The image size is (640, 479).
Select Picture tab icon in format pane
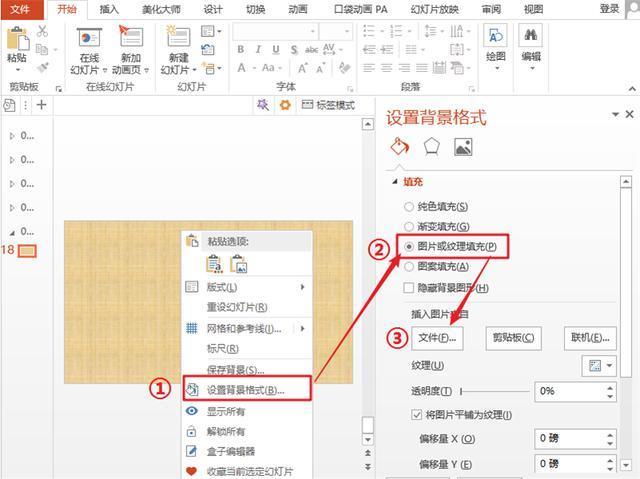tap(463, 147)
